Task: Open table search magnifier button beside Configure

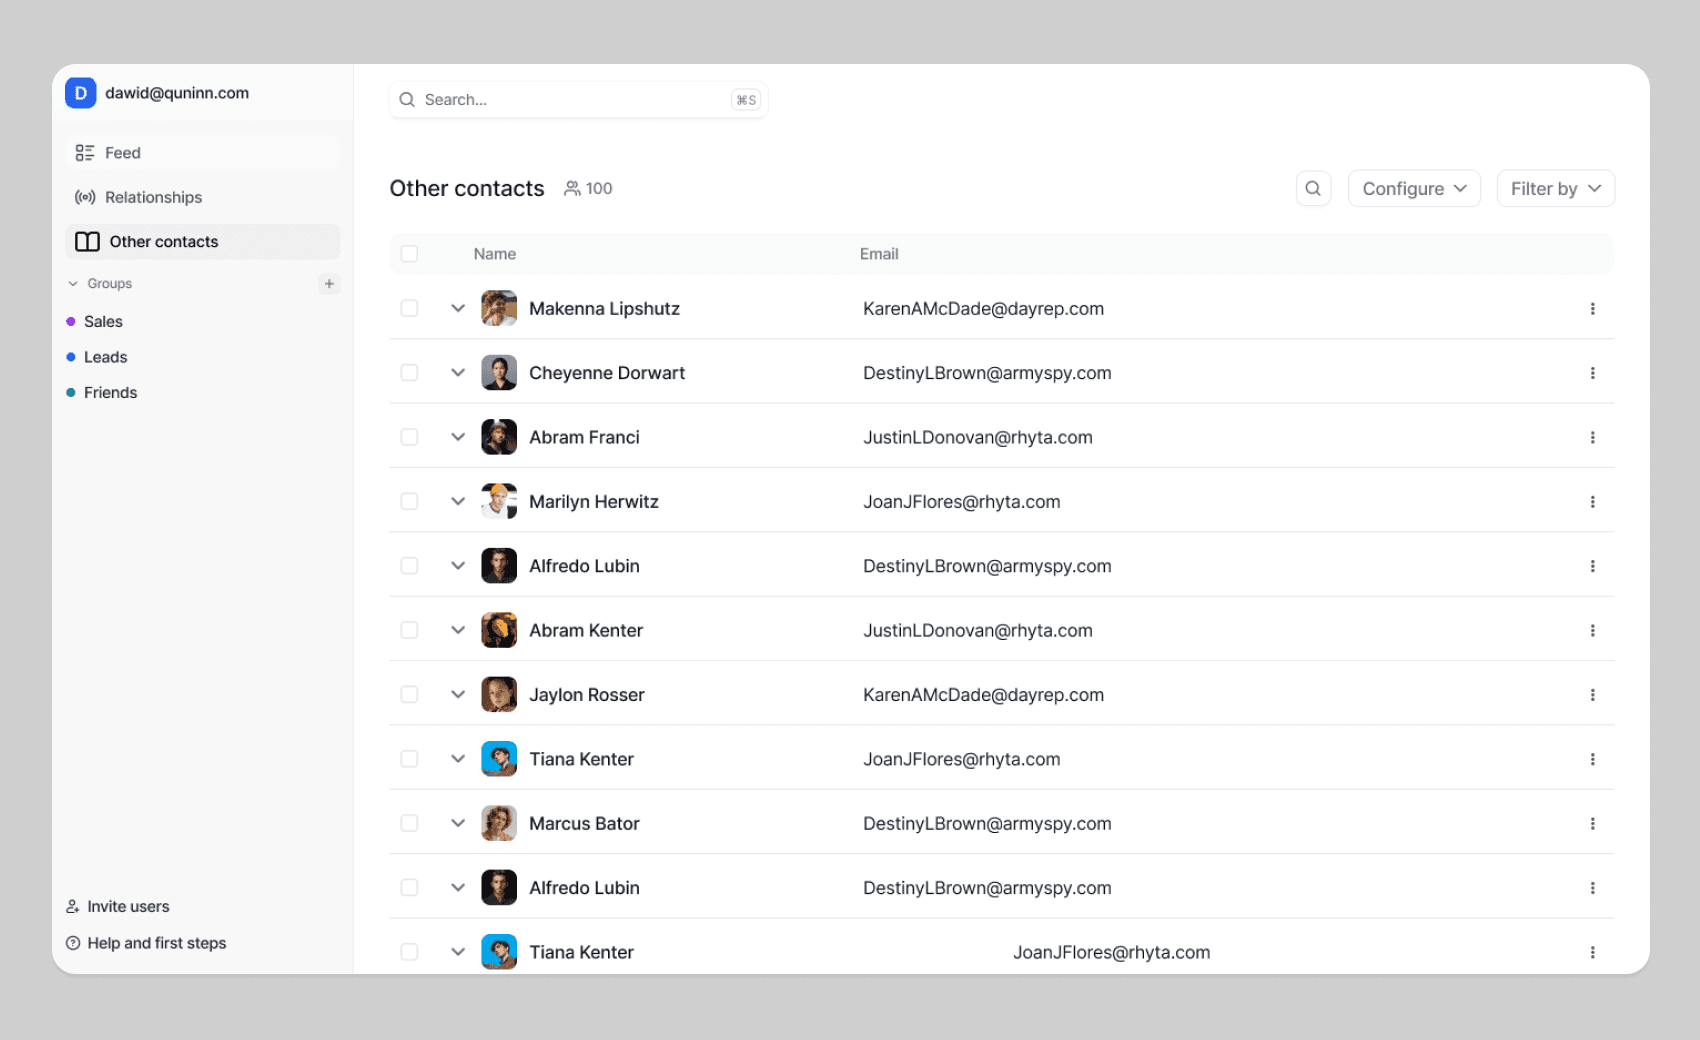Action: tap(1313, 189)
